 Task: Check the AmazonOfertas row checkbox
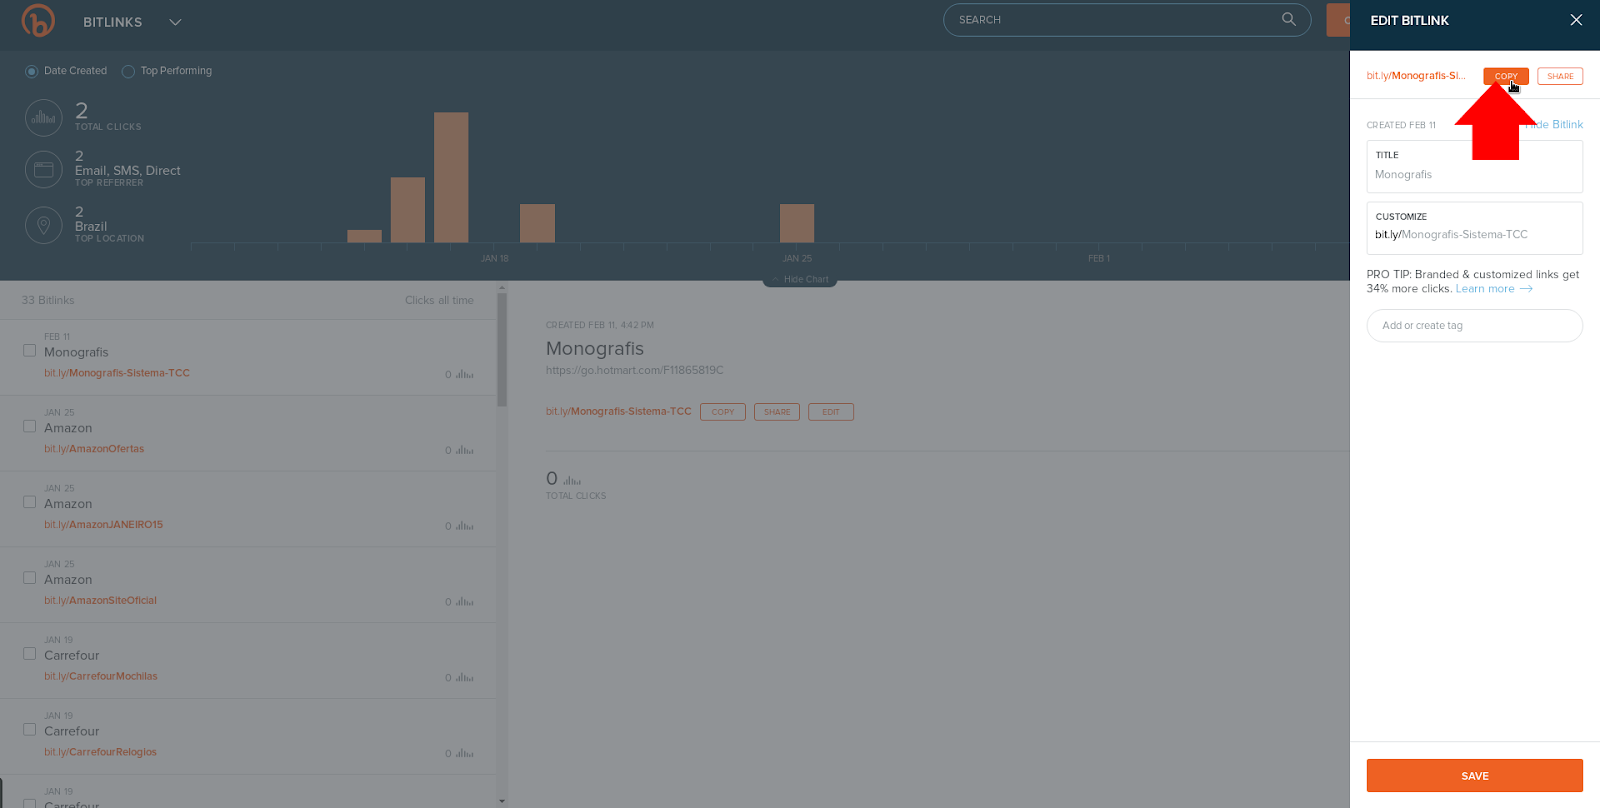pos(29,427)
